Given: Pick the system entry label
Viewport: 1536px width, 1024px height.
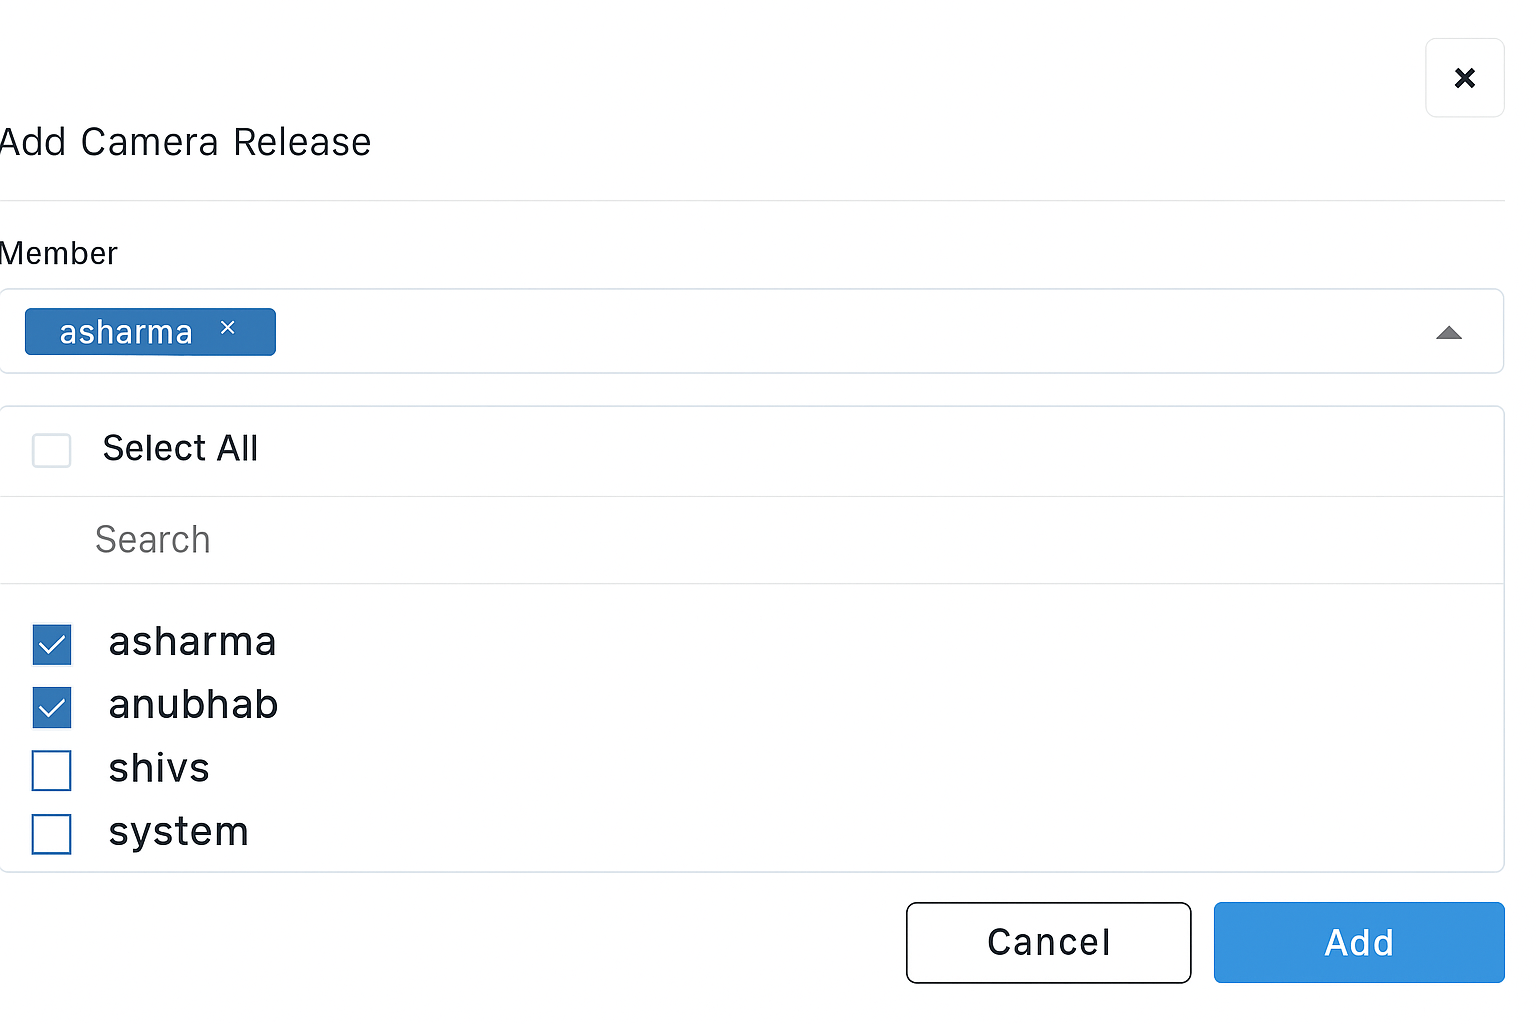Looking at the screenshot, I should click(178, 832).
